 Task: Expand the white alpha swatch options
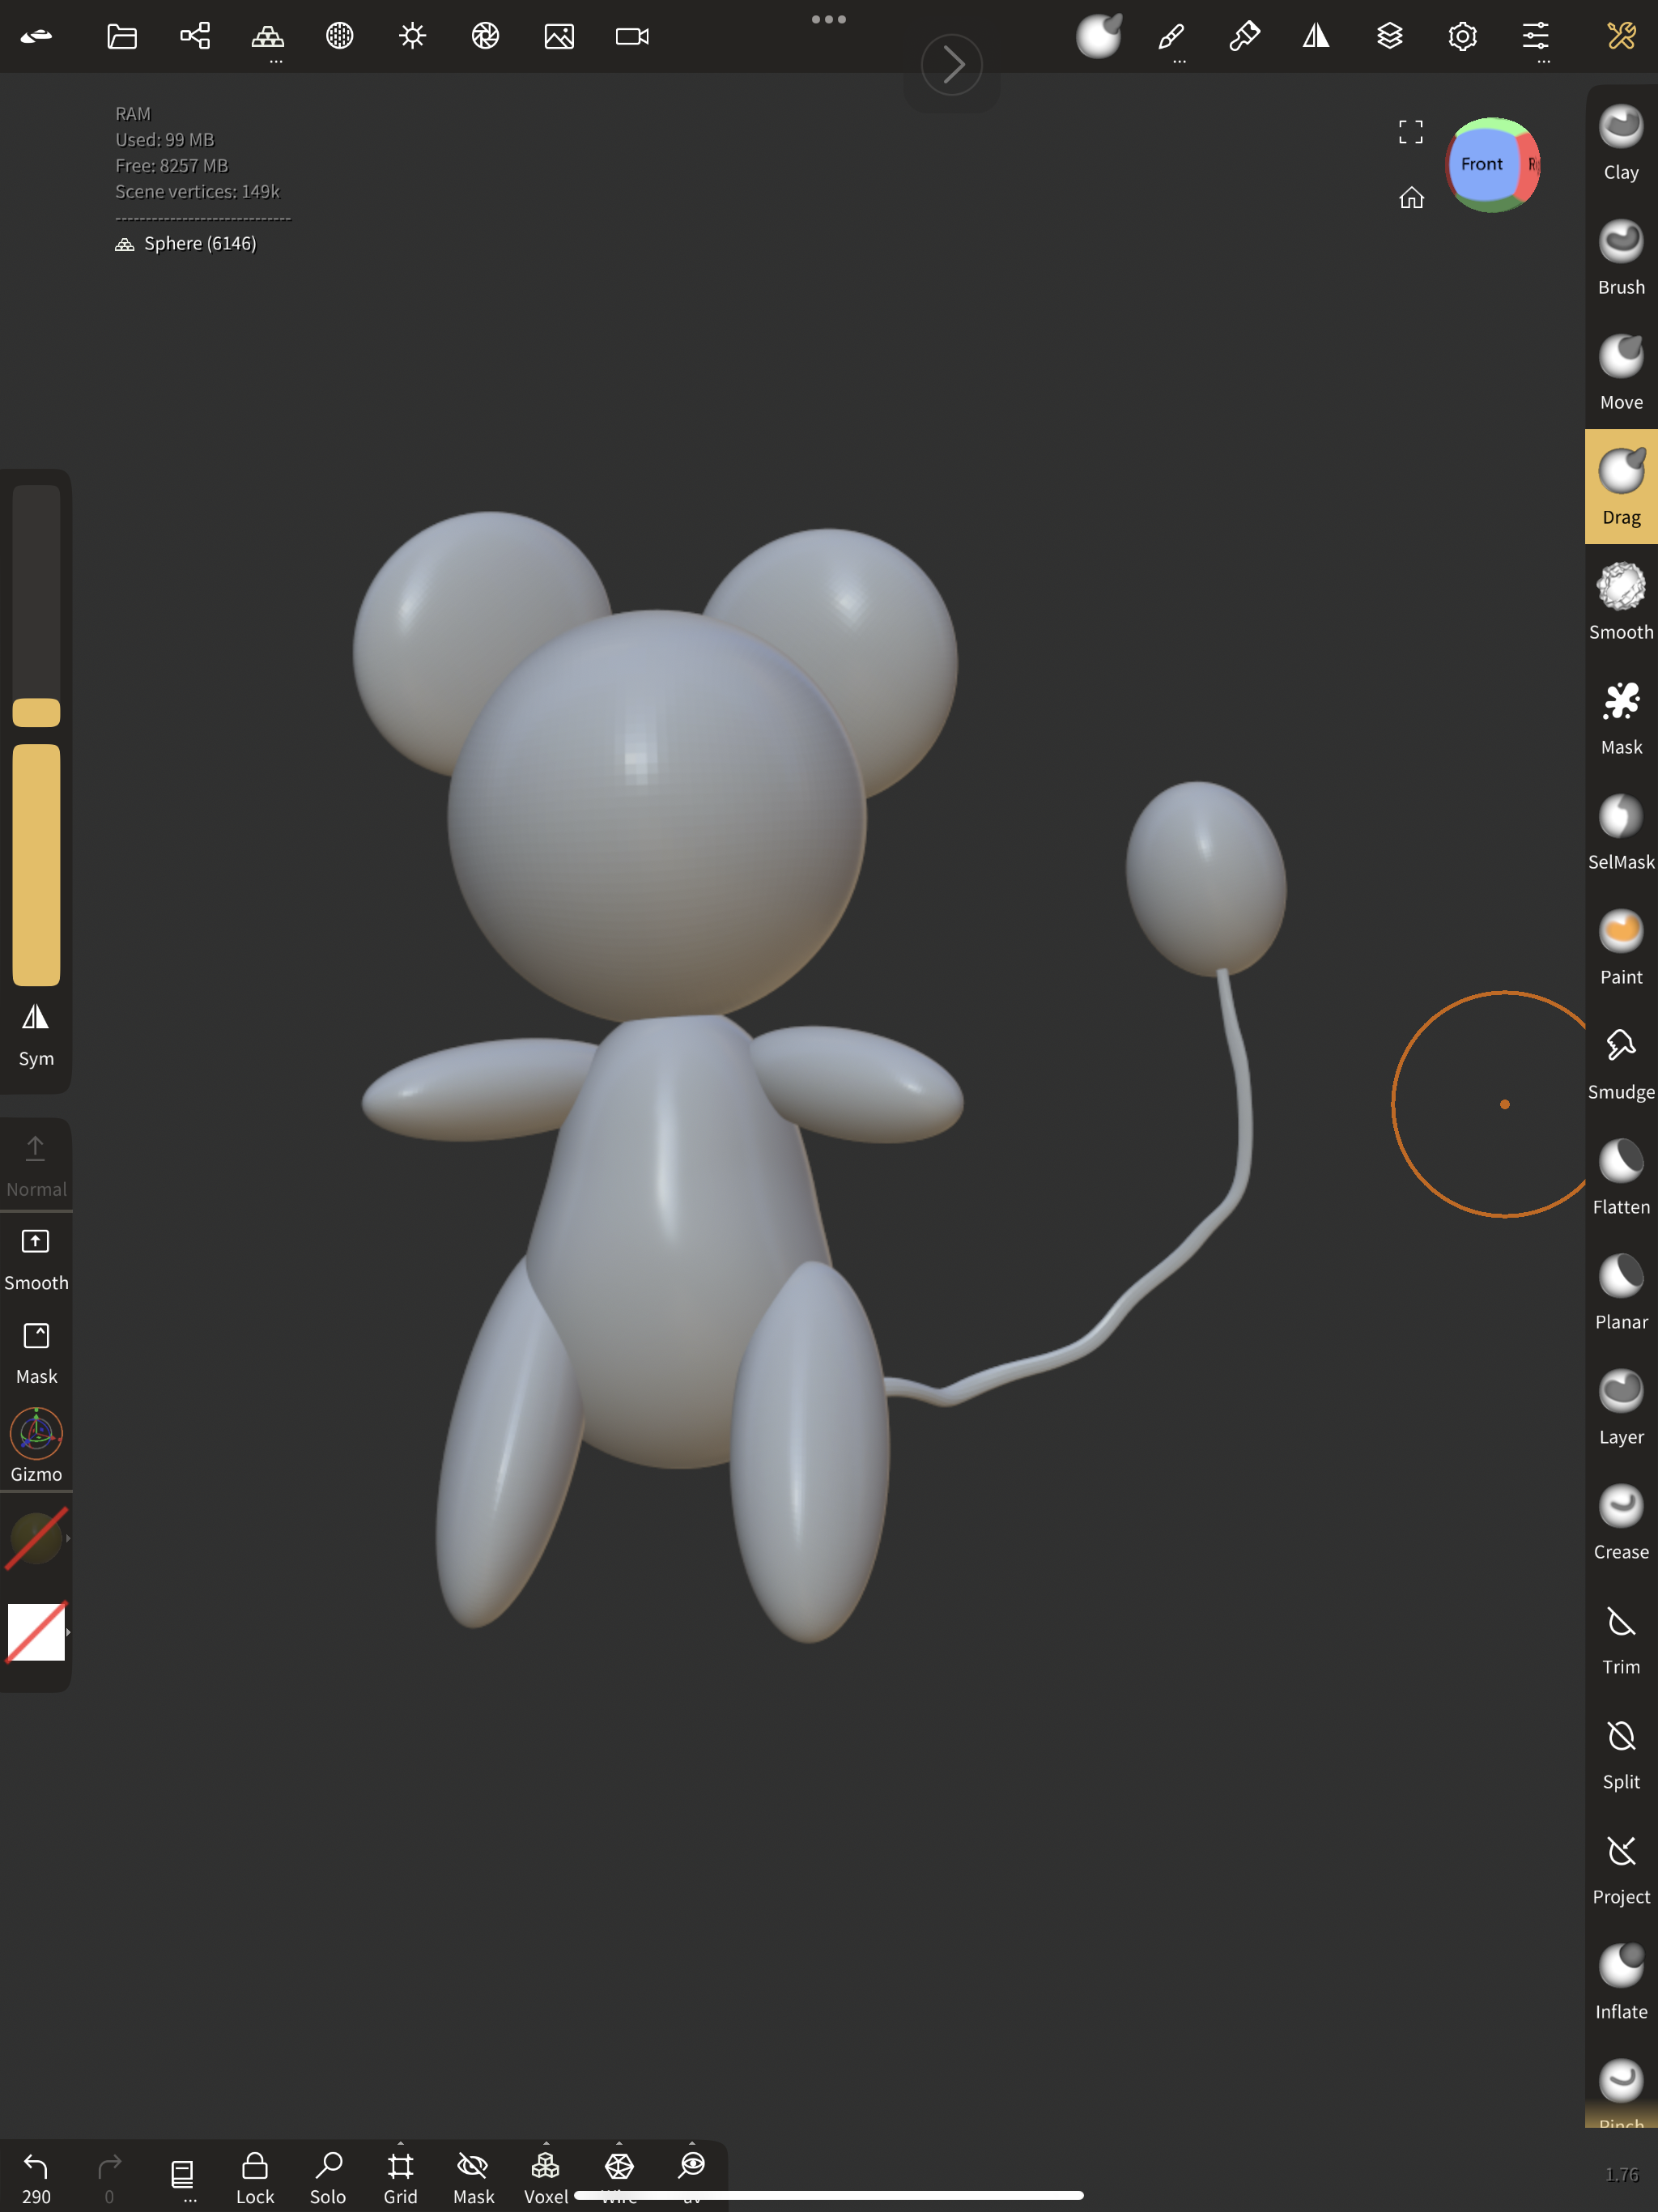pyautogui.click(x=67, y=1632)
